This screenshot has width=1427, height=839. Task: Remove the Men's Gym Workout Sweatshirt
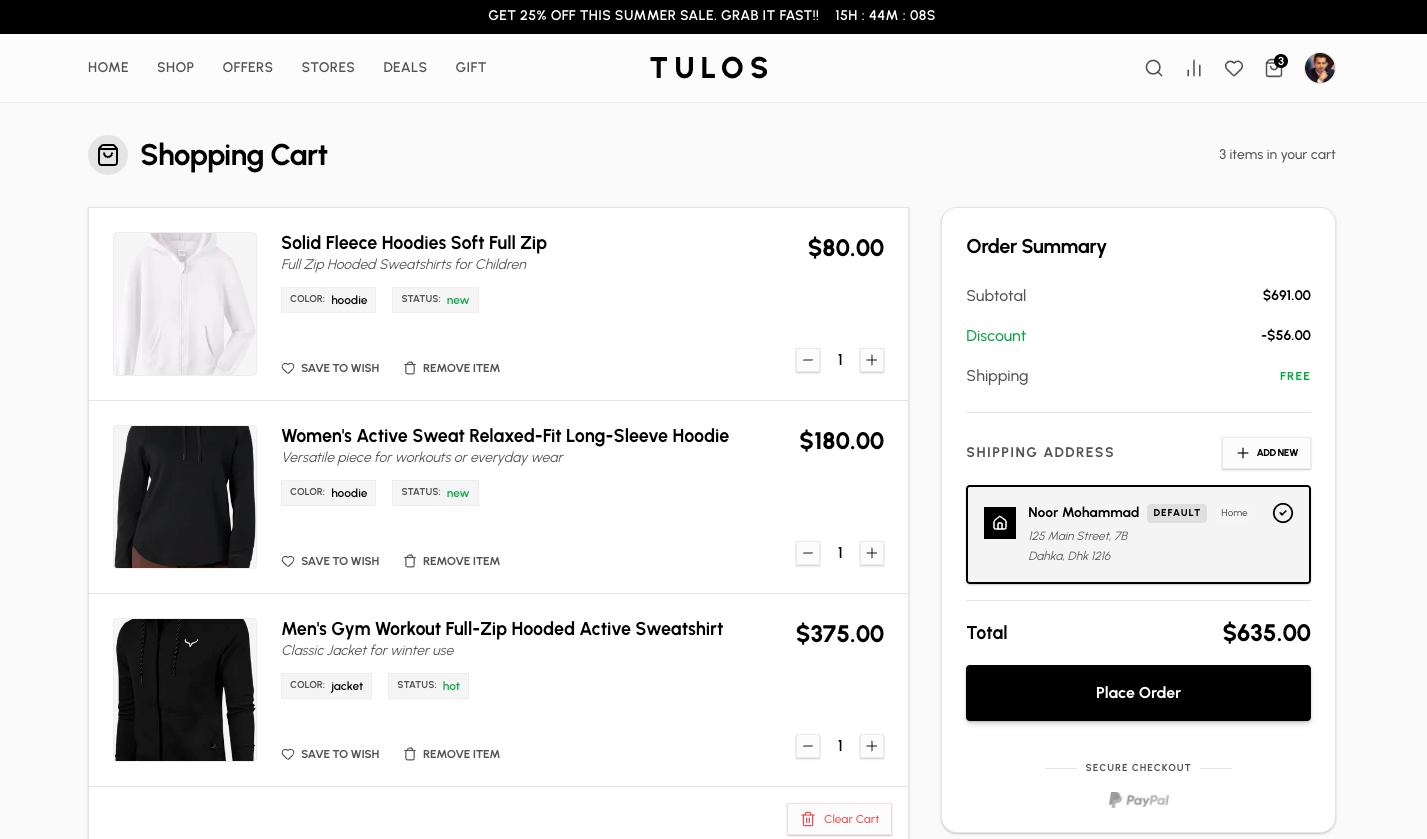[x=451, y=753]
